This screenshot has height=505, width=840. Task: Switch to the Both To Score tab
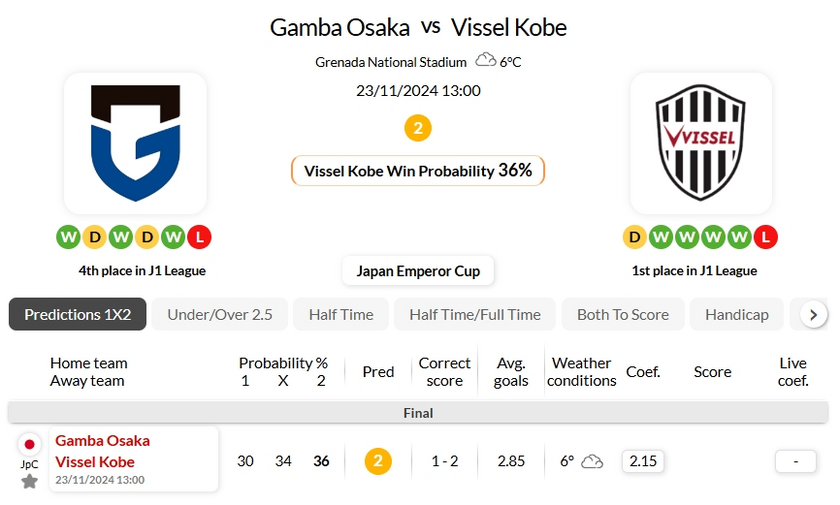pos(623,314)
